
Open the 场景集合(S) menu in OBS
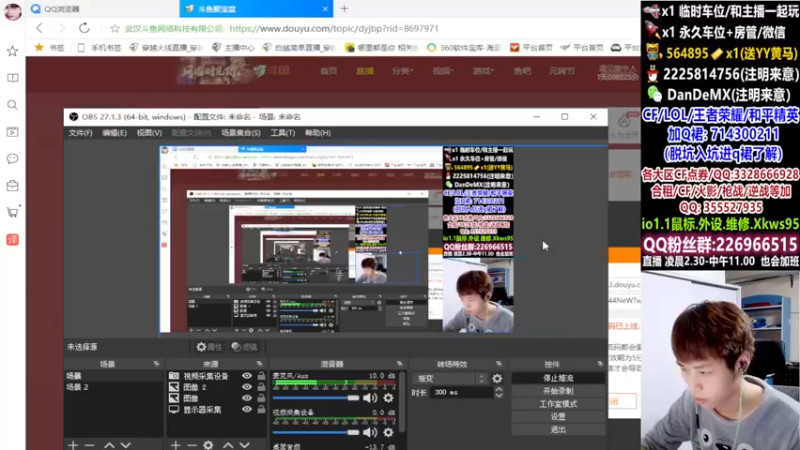(x=241, y=133)
